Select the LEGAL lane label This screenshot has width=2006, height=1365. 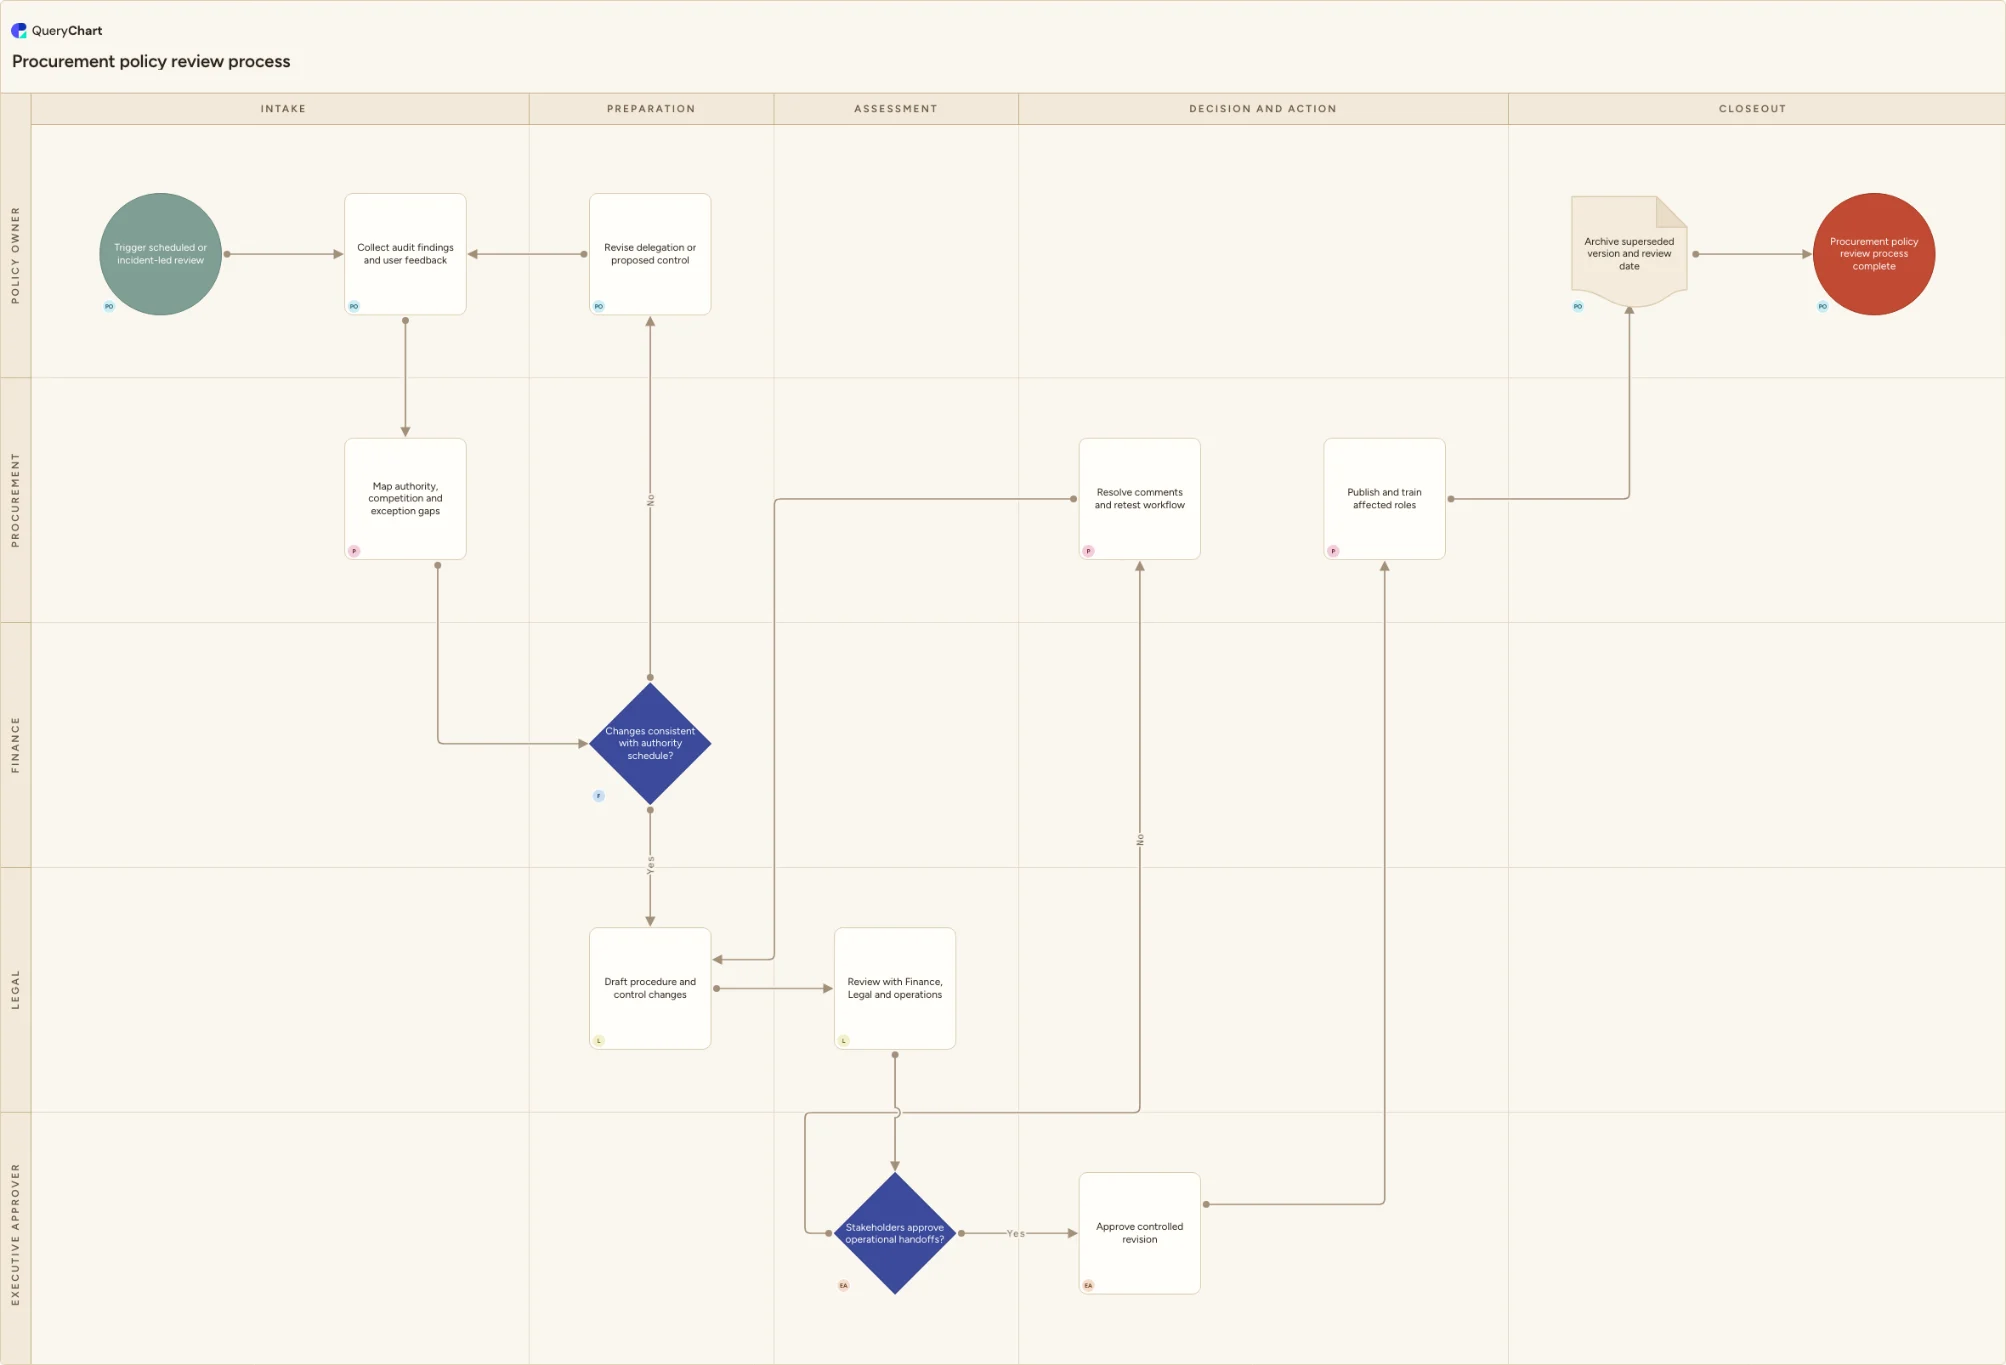pyautogui.click(x=15, y=990)
